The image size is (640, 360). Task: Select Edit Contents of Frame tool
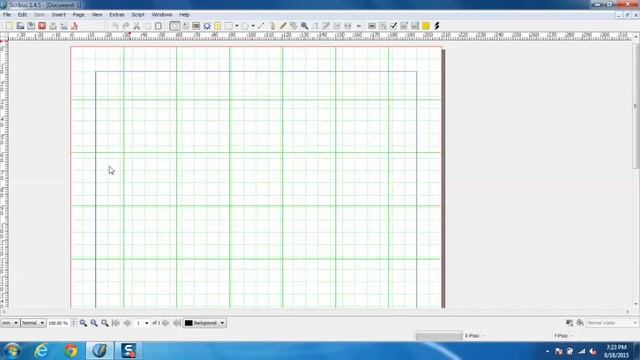(x=315, y=26)
